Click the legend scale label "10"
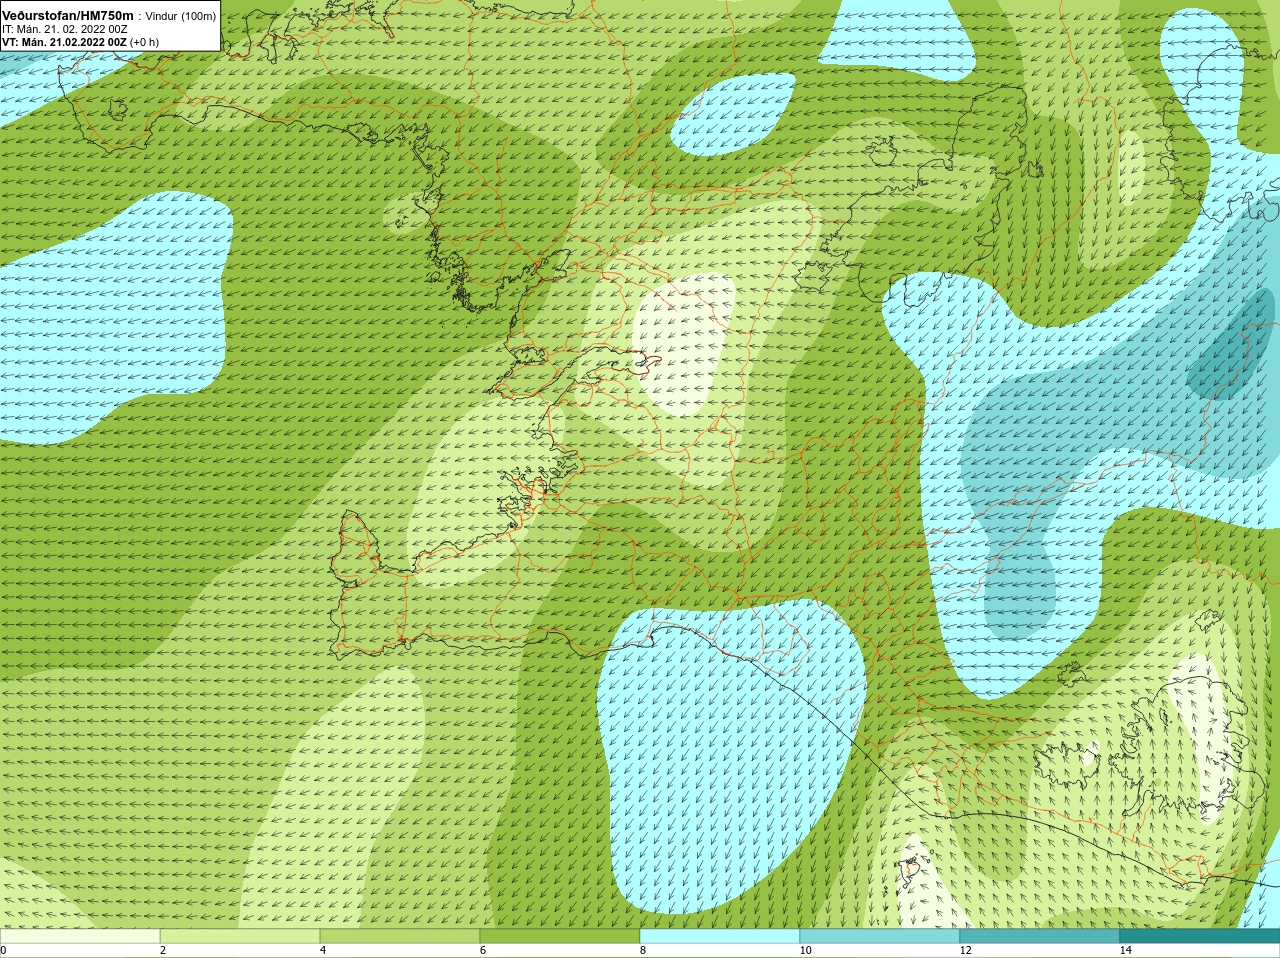1280x958 pixels. tap(805, 950)
